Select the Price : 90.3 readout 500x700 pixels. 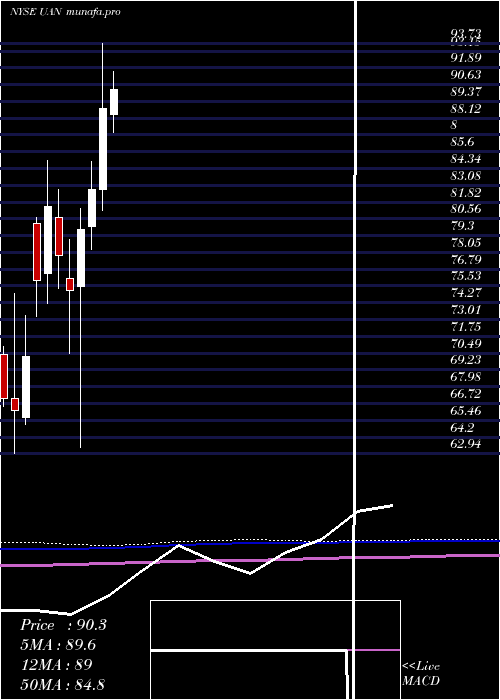(x=63, y=625)
